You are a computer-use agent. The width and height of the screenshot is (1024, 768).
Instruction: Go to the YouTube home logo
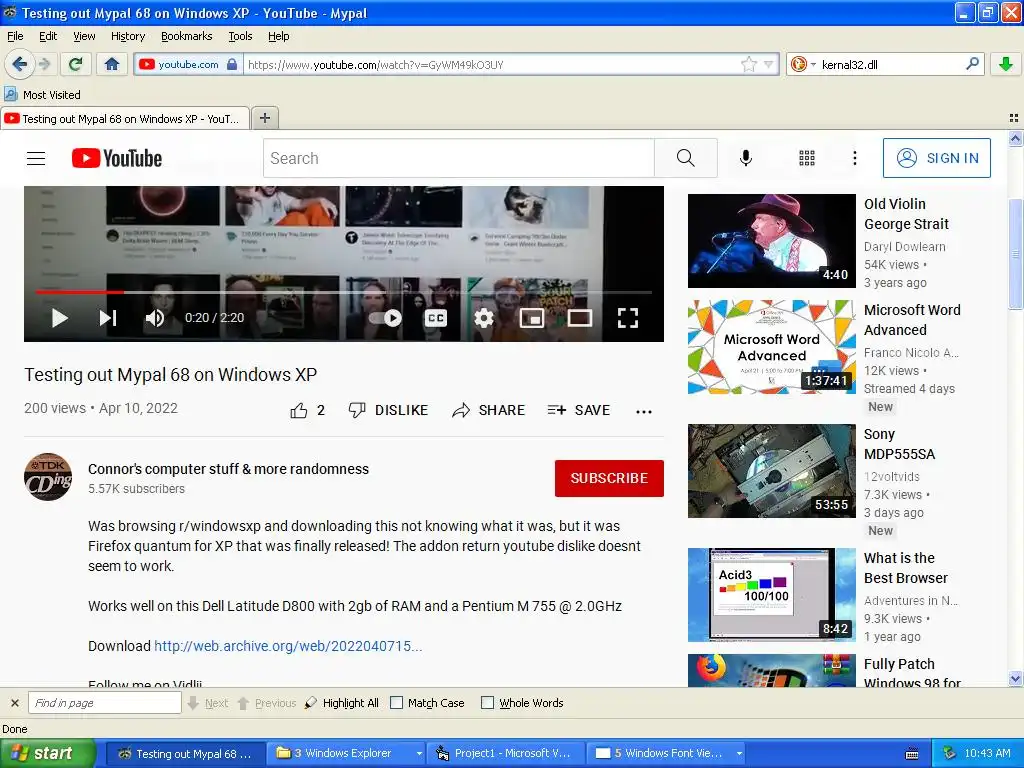(x=117, y=158)
